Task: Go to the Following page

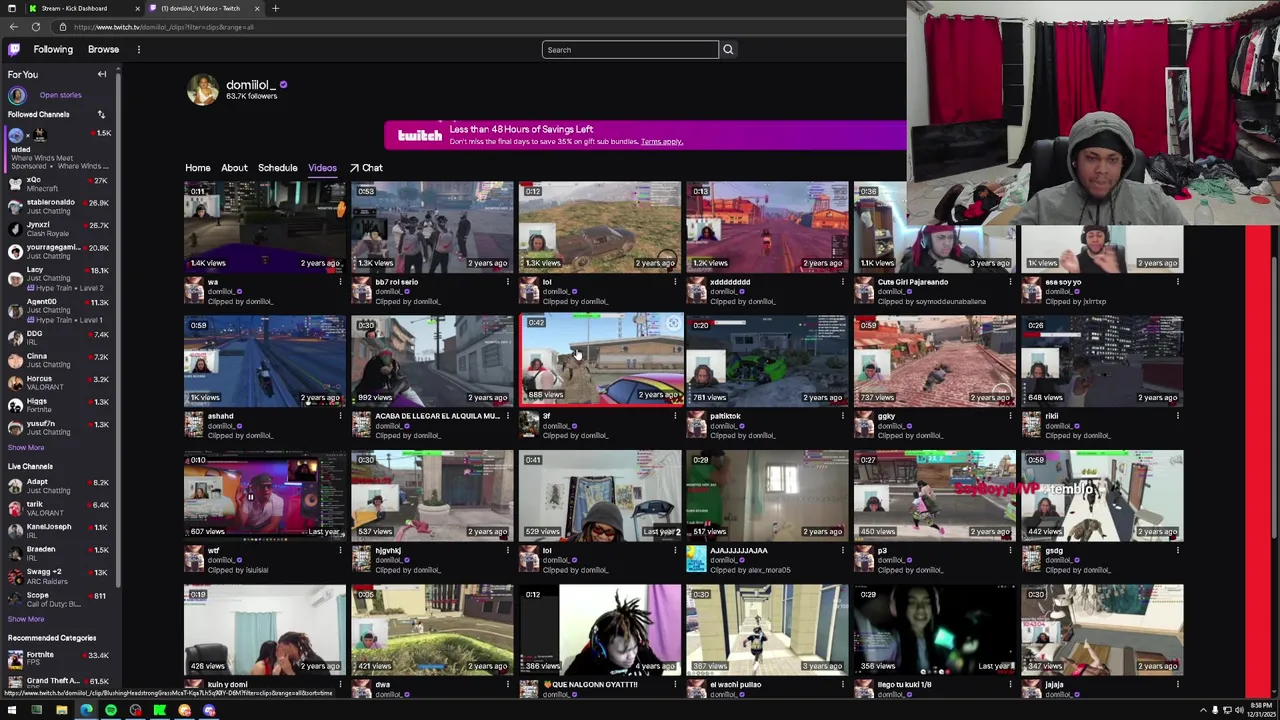Action: click(x=53, y=49)
